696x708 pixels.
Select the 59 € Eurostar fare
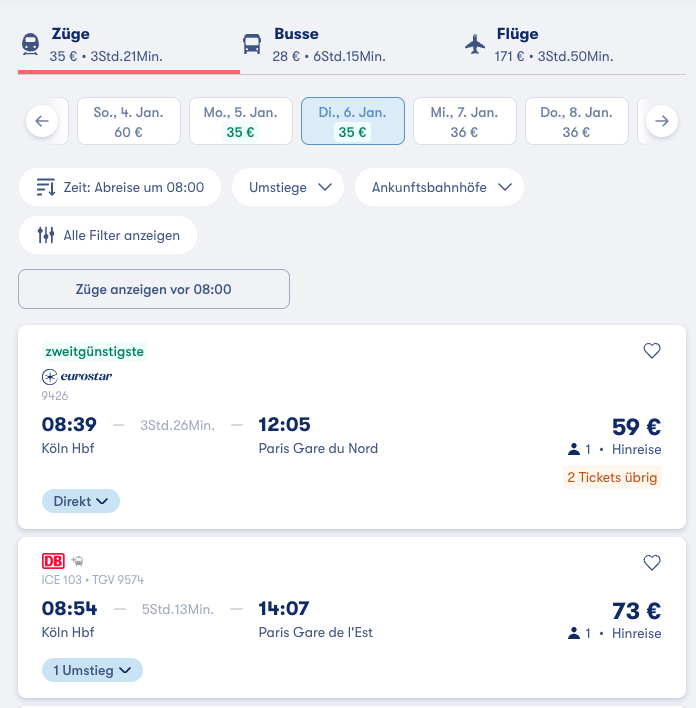pyautogui.click(x=636, y=427)
